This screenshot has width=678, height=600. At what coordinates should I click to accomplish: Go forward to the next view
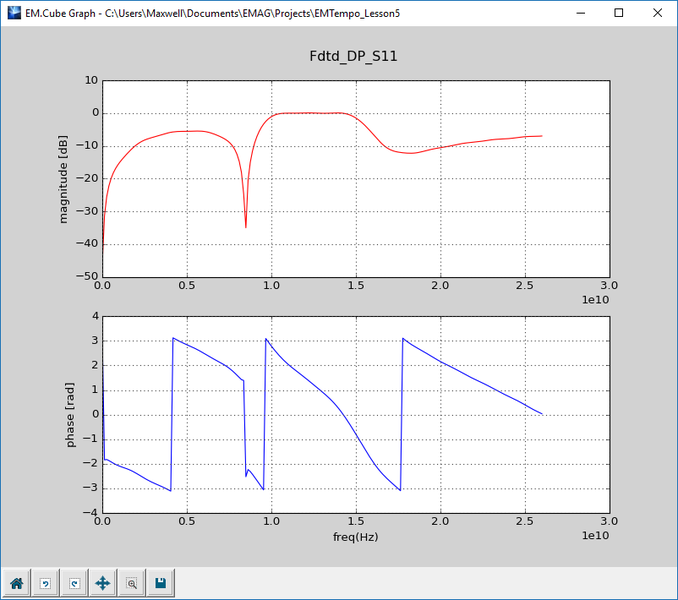[x=74, y=582]
